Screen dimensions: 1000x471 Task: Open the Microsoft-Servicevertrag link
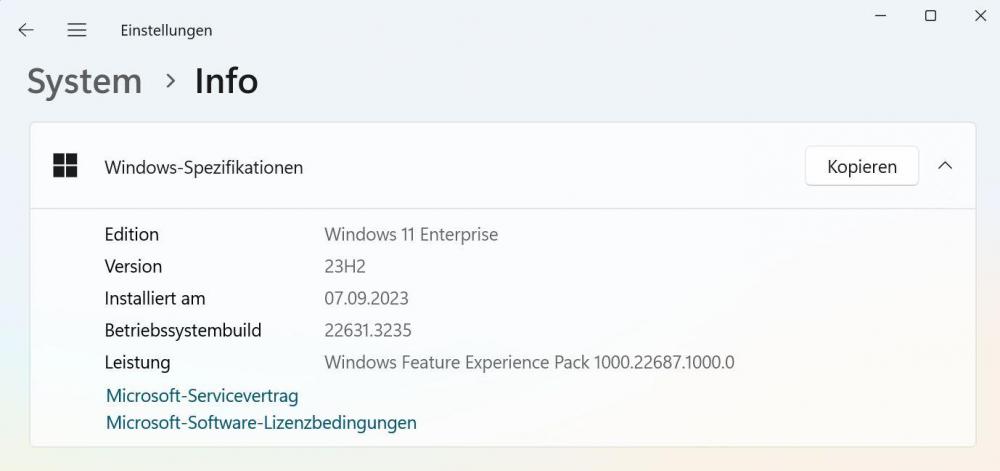[202, 396]
